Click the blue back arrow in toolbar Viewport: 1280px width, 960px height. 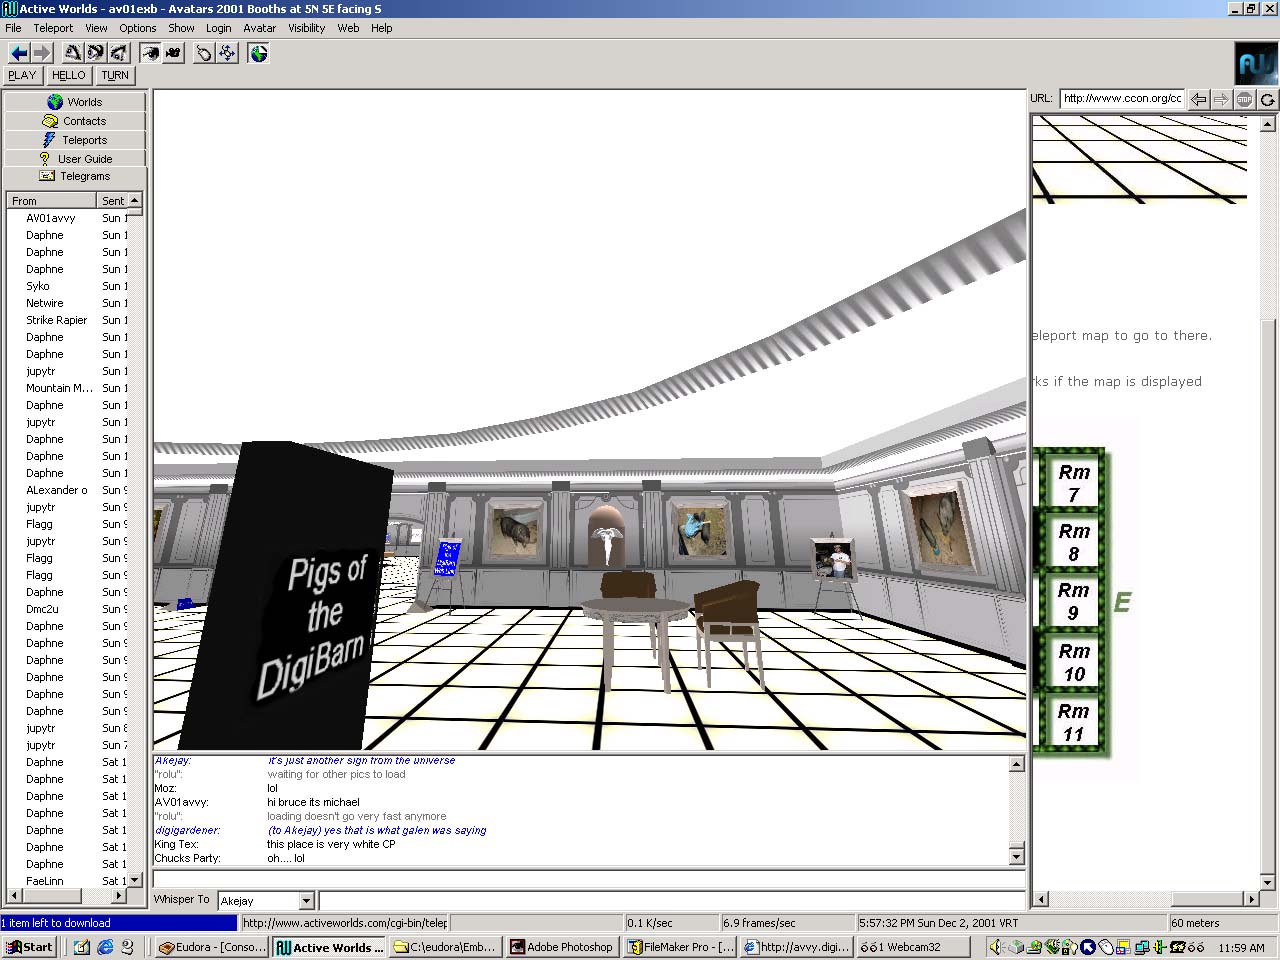(19, 53)
